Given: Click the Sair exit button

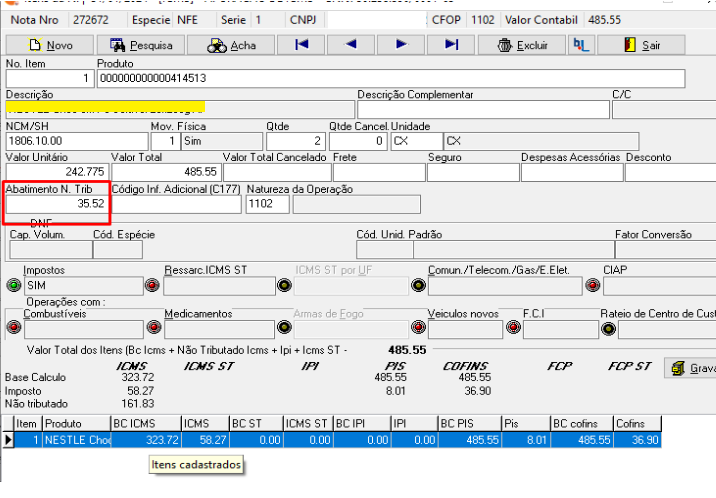Looking at the screenshot, I should (x=641, y=45).
